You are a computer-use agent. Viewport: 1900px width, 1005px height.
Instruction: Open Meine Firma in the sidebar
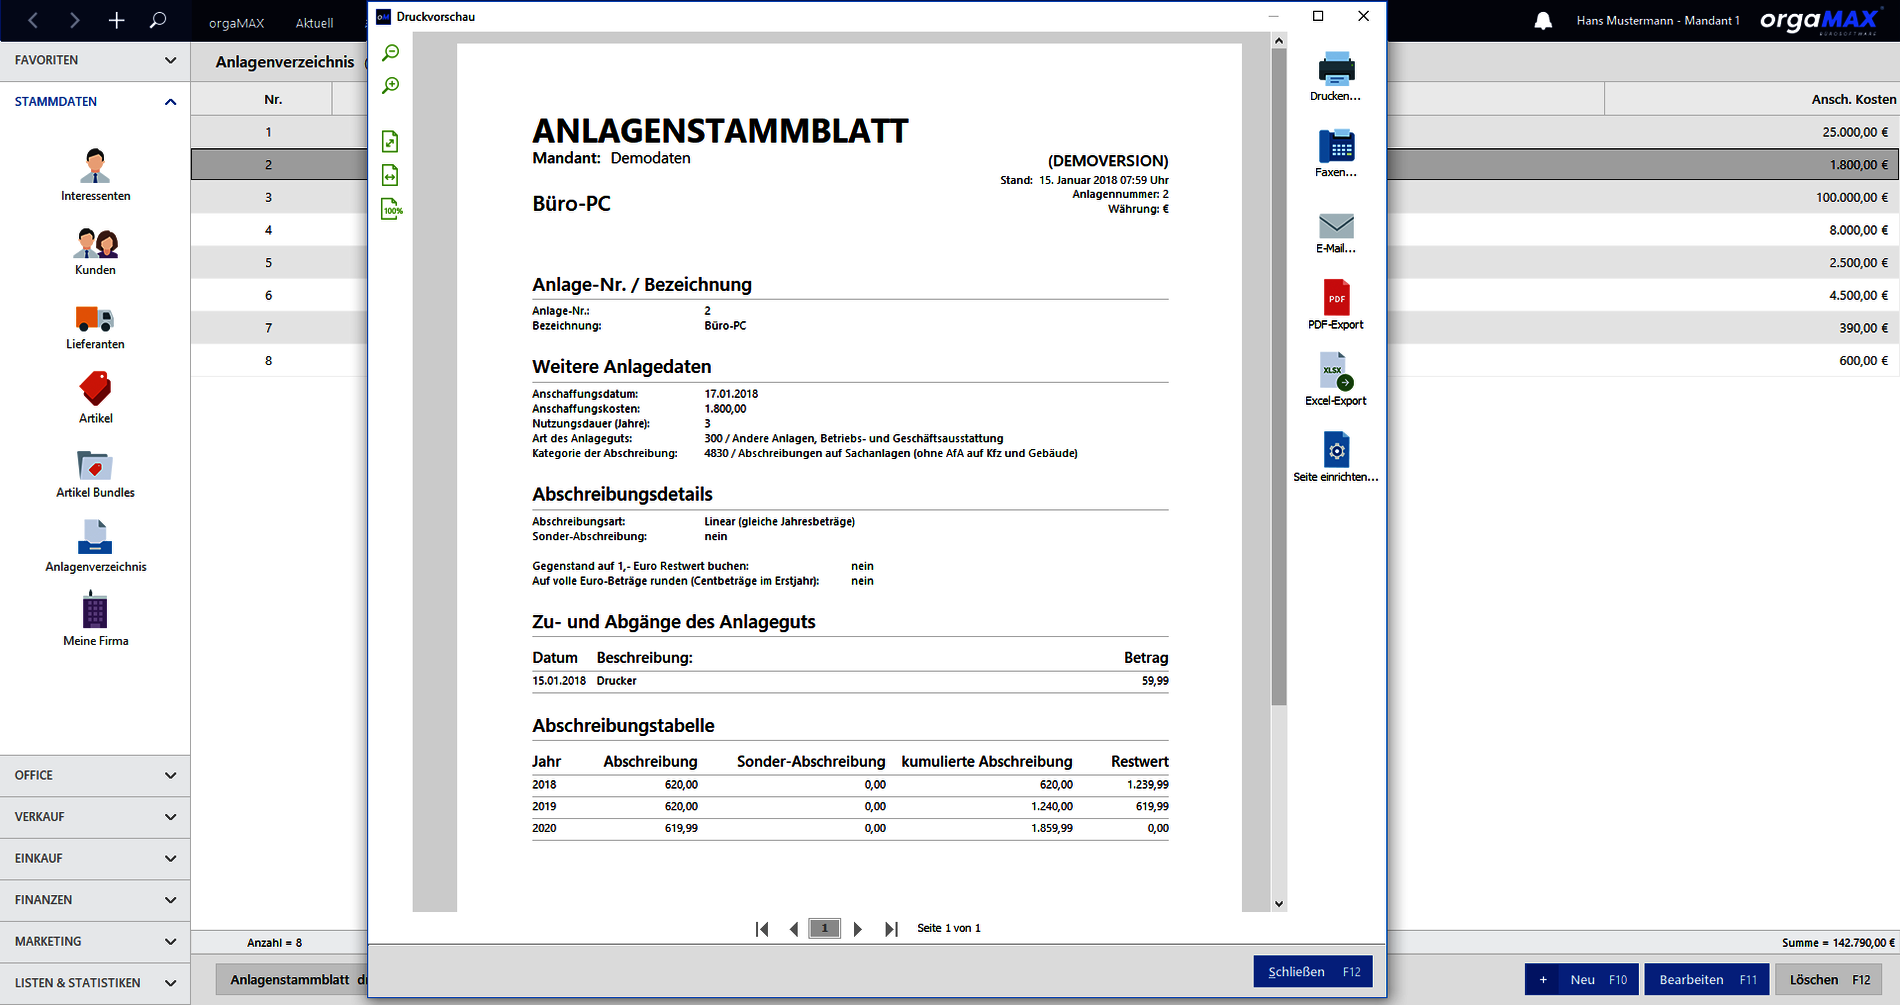point(95,619)
